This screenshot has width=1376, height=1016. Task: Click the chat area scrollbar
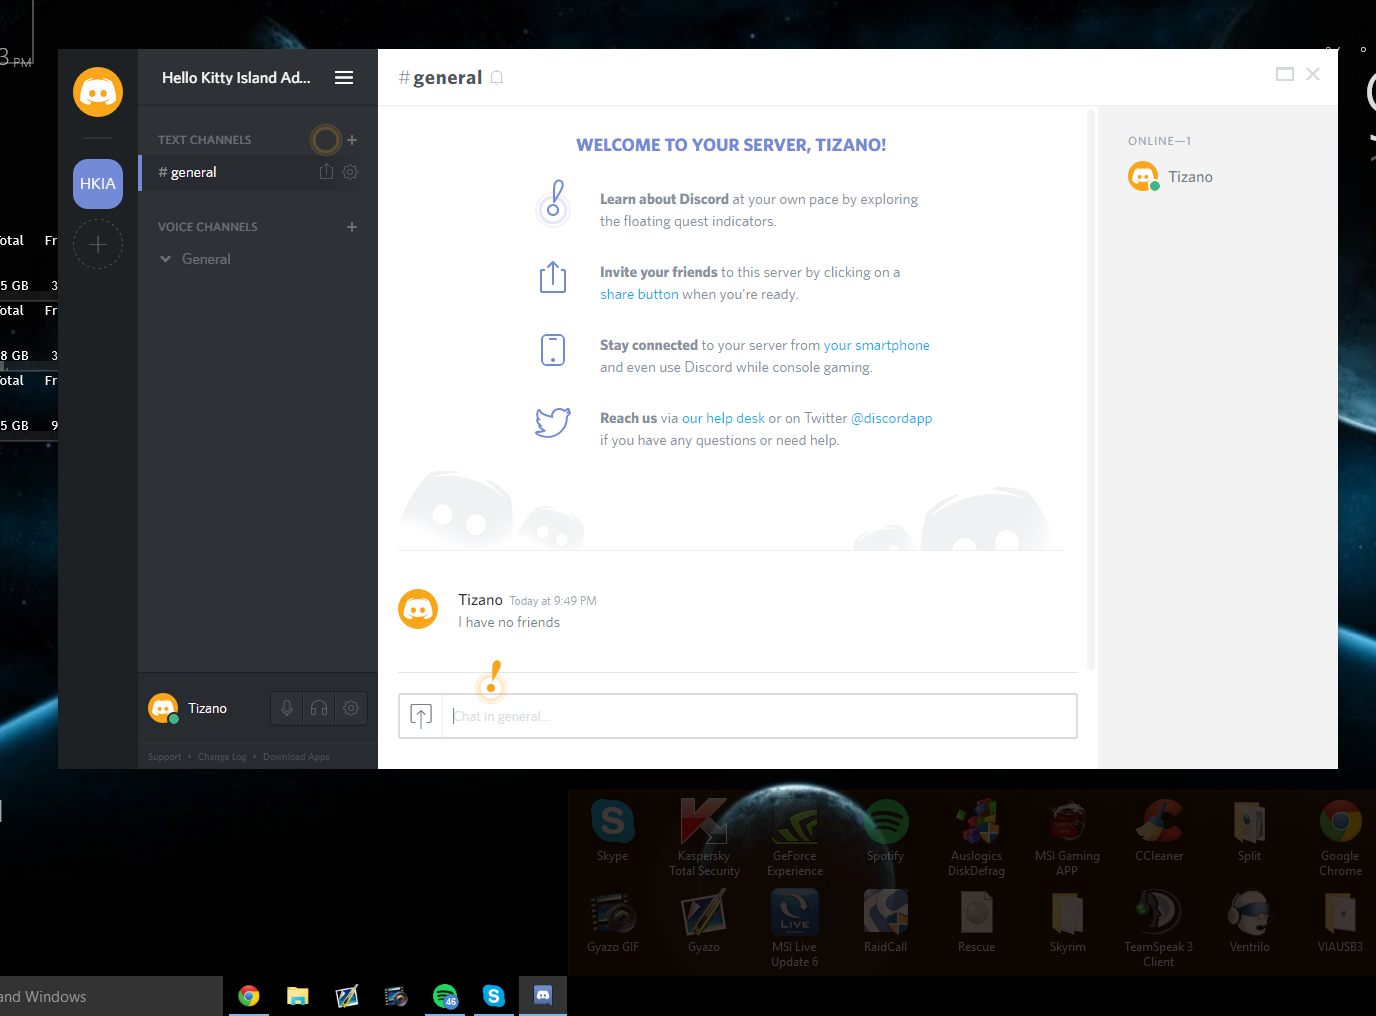point(1091,390)
